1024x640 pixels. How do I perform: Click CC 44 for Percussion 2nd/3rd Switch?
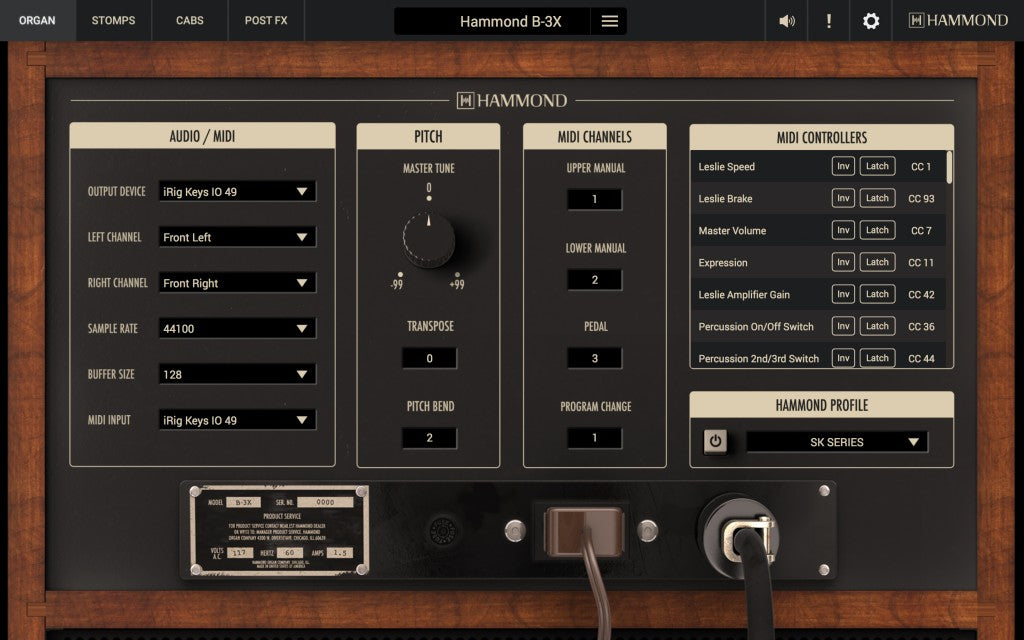pyautogui.click(x=921, y=359)
